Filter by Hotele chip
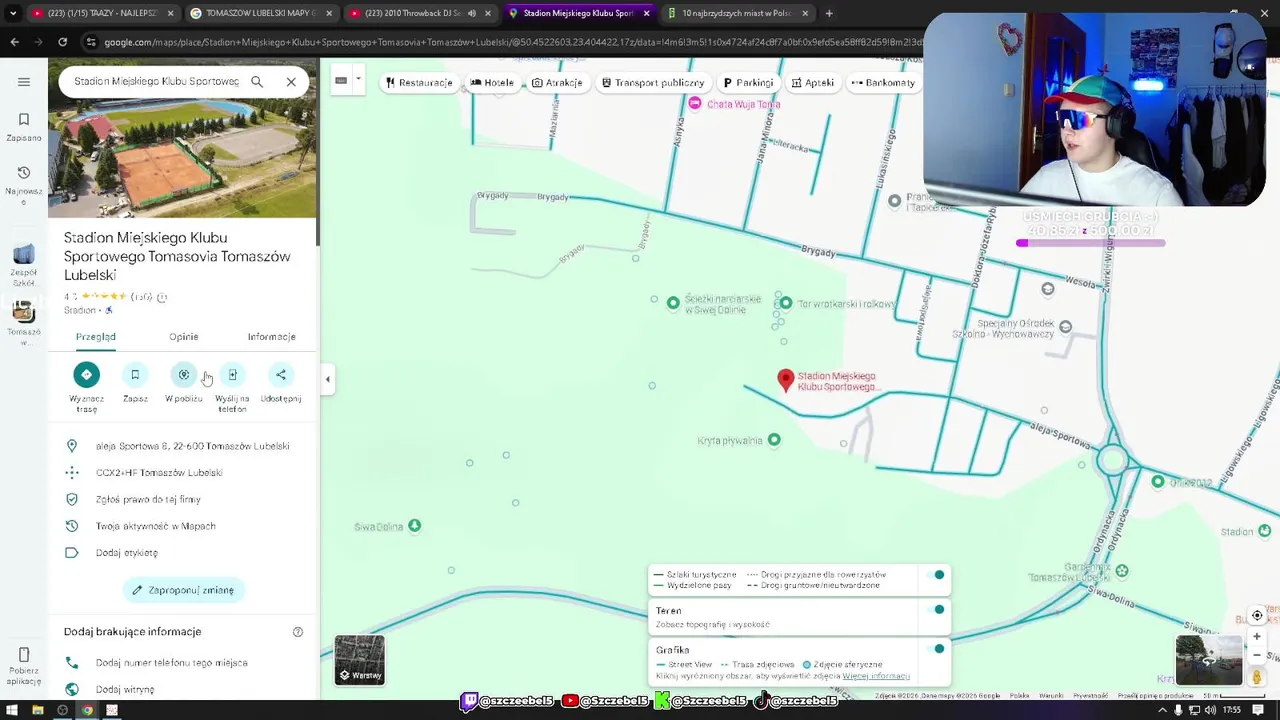Image resolution: width=1280 pixels, height=720 pixels. click(x=492, y=82)
